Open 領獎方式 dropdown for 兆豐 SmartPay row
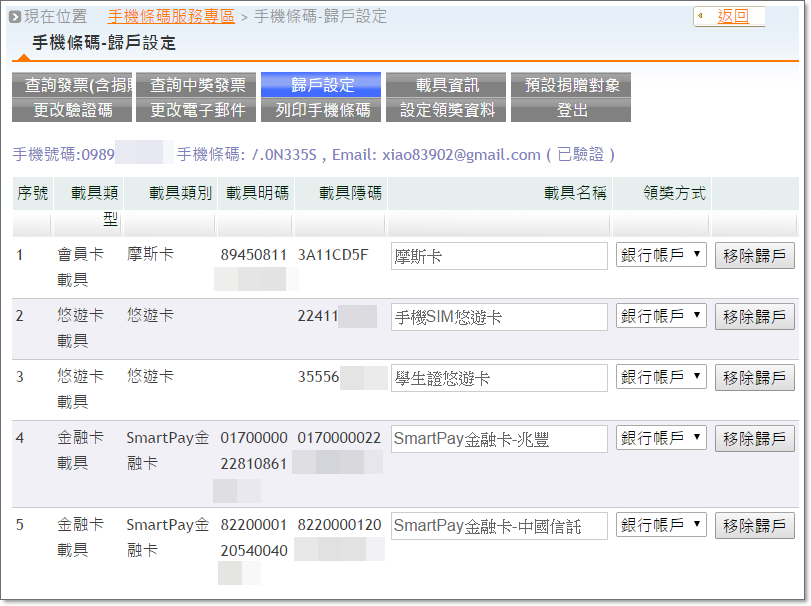The height and width of the screenshot is (606, 811). click(x=661, y=438)
